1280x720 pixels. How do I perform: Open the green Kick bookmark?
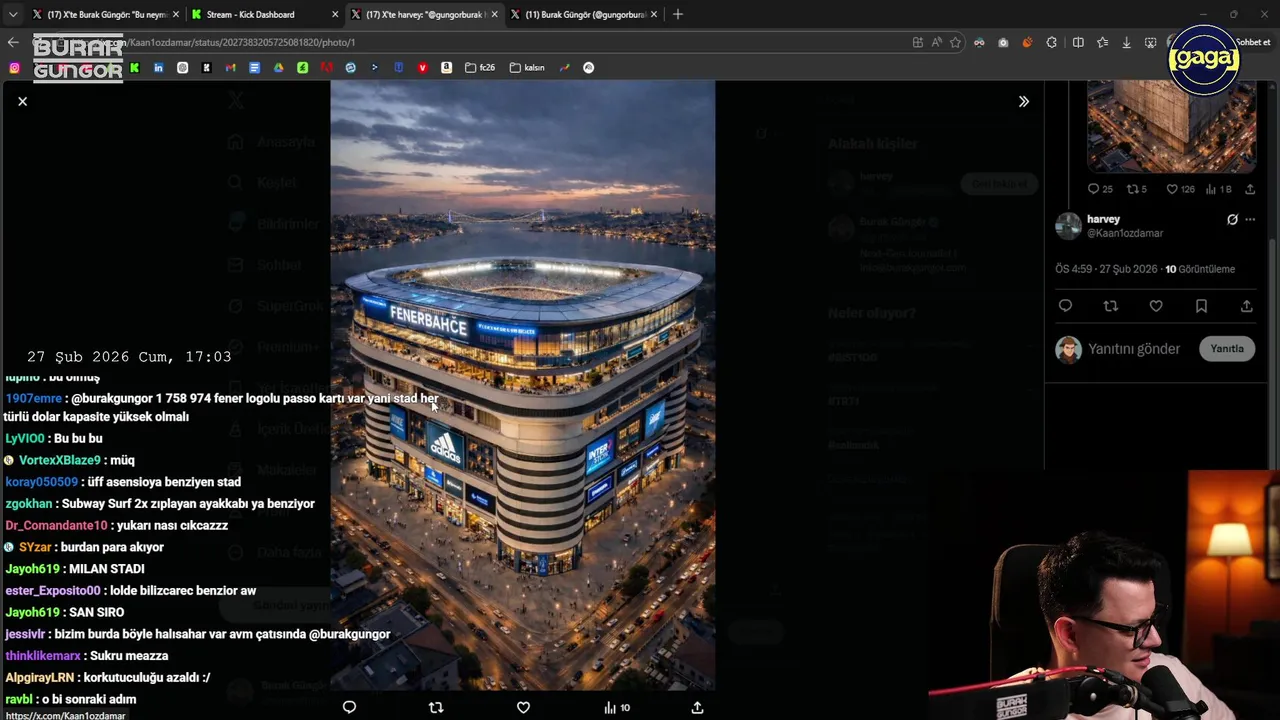[x=134, y=67]
